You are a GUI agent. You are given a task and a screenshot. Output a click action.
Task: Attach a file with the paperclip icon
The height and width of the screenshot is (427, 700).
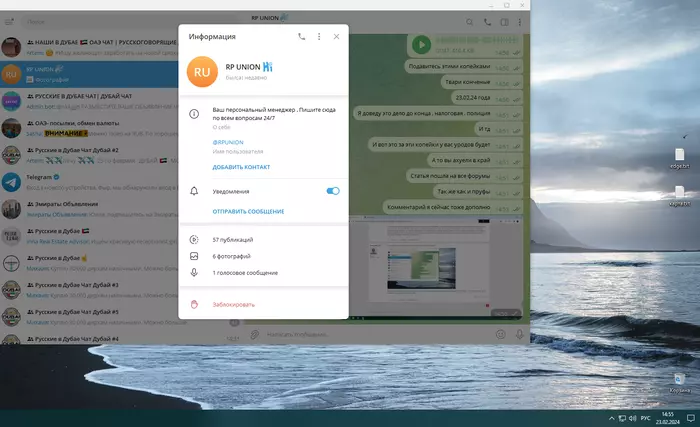[x=254, y=334]
